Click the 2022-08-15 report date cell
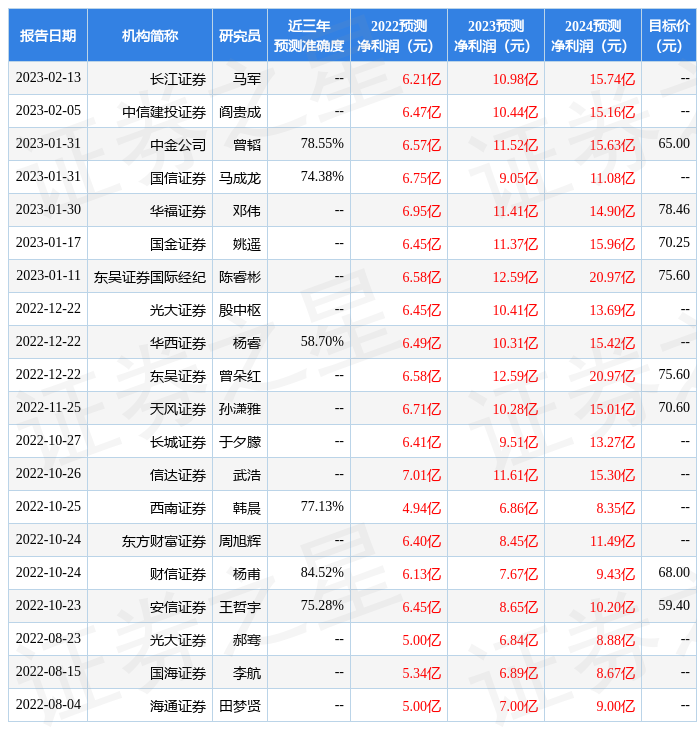Screen dimensions: 697x730 [48, 672]
